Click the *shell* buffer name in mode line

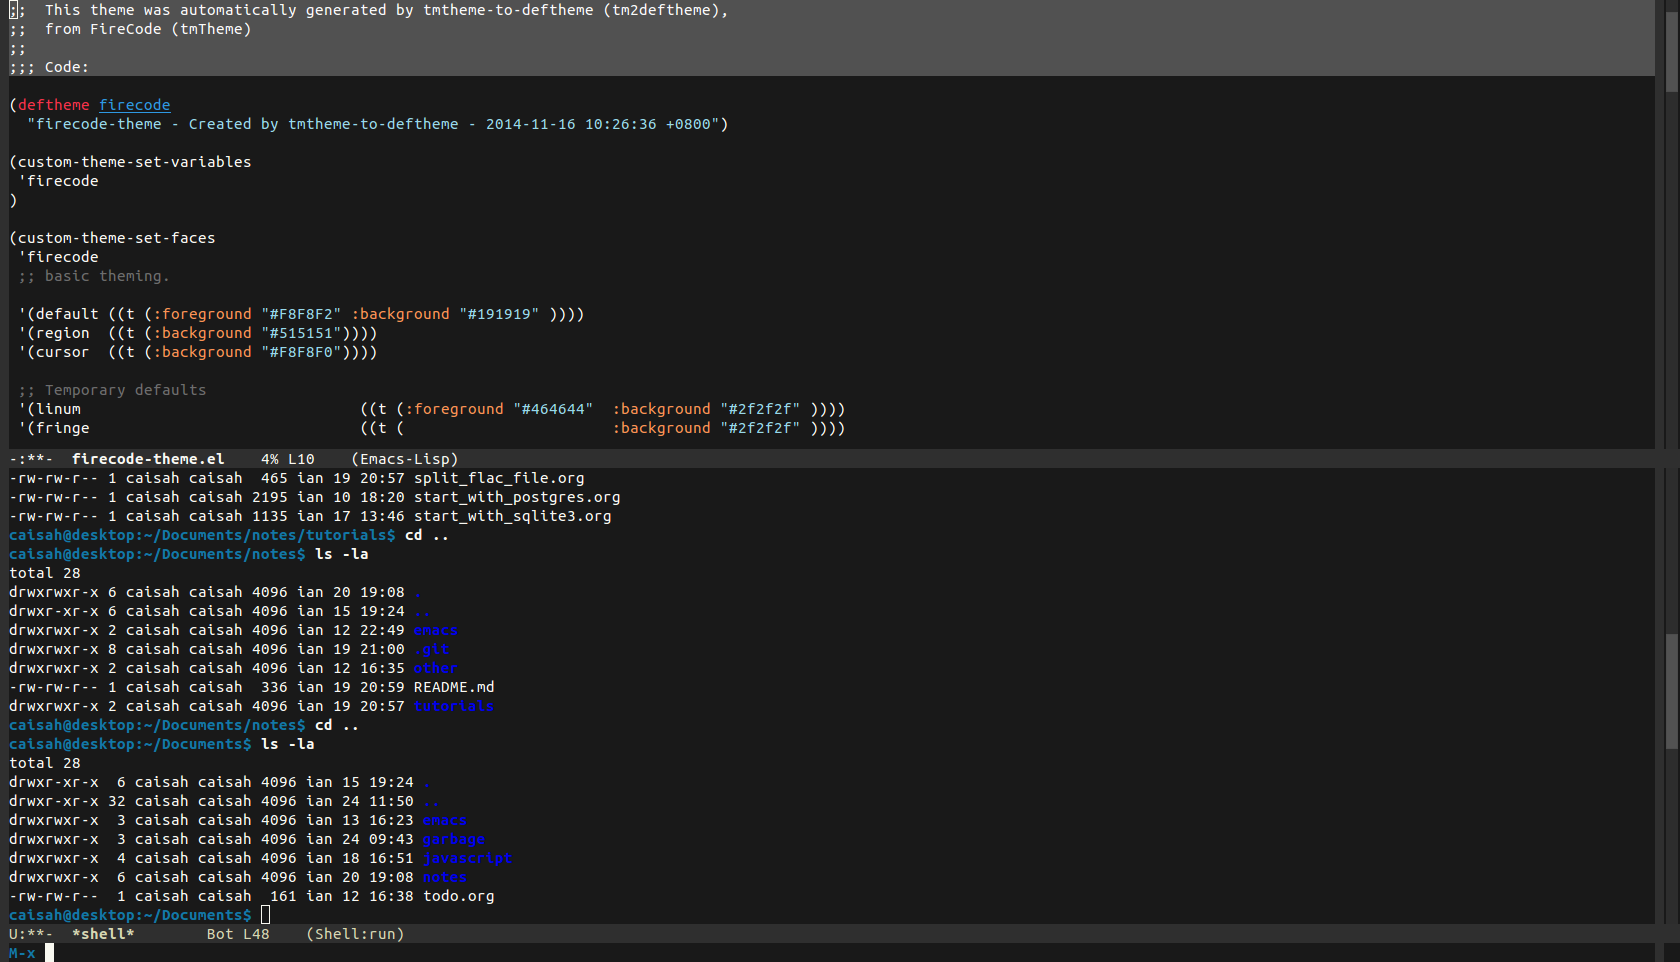103,934
